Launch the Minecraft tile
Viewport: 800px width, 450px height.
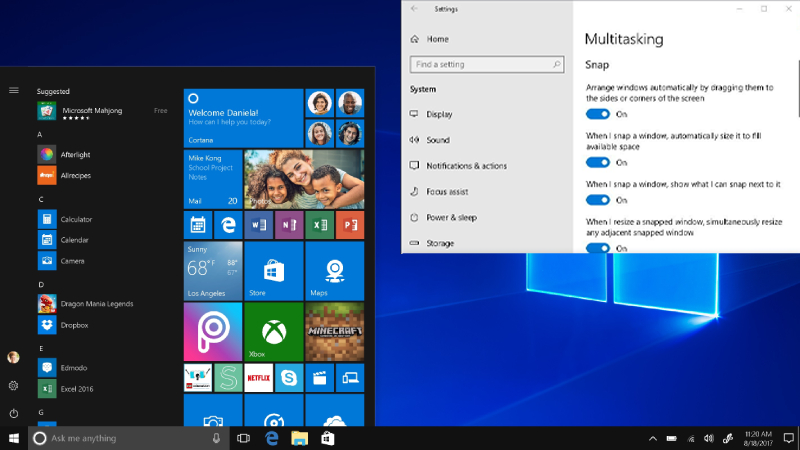[x=335, y=332]
